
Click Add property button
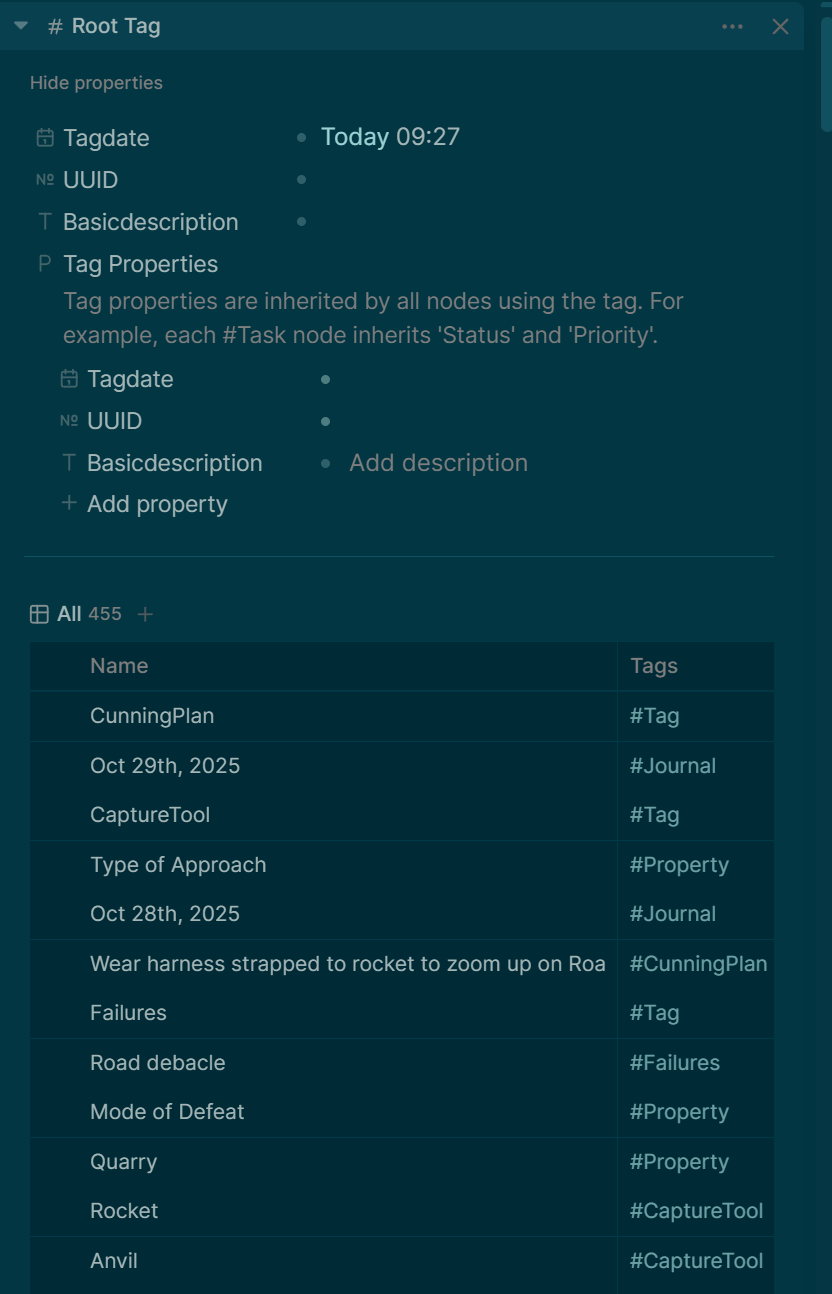tap(156, 504)
